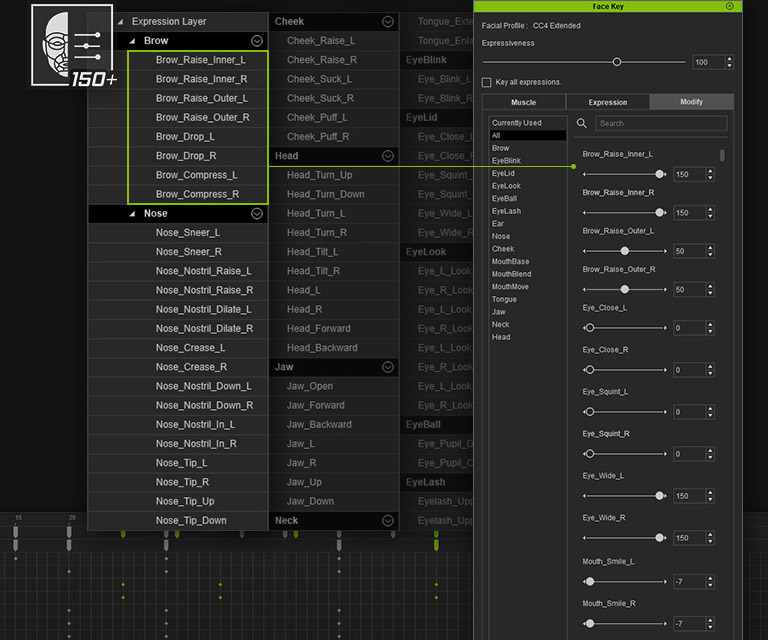Click the Cheek group circled chevron icon

pyautogui.click(x=388, y=22)
